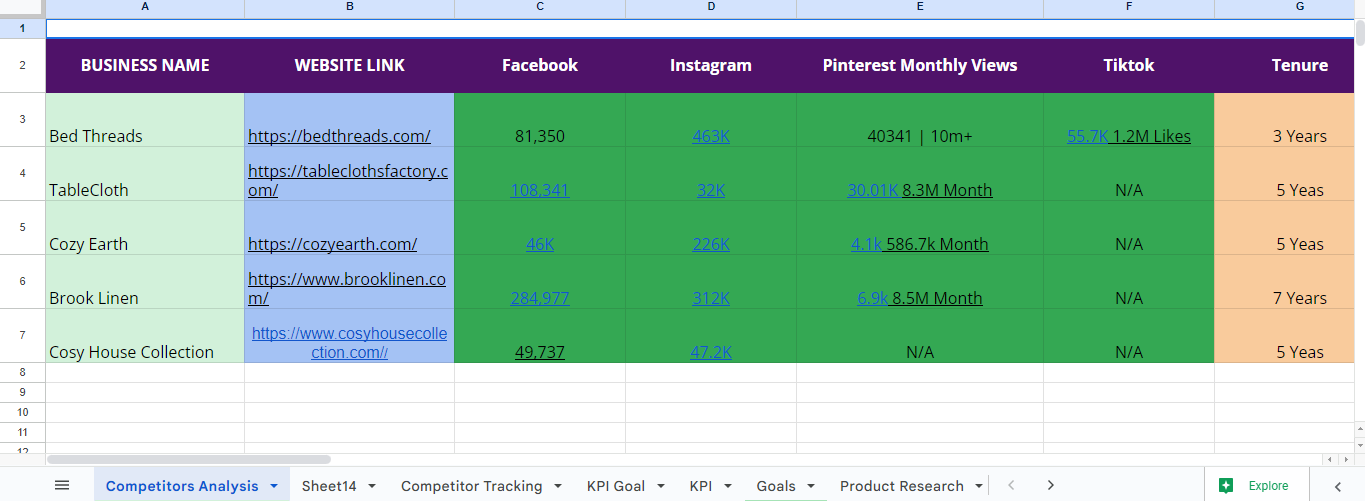Collapse side panel chevron at bottom right
This screenshot has width=1365, height=501.
[x=1338, y=486]
